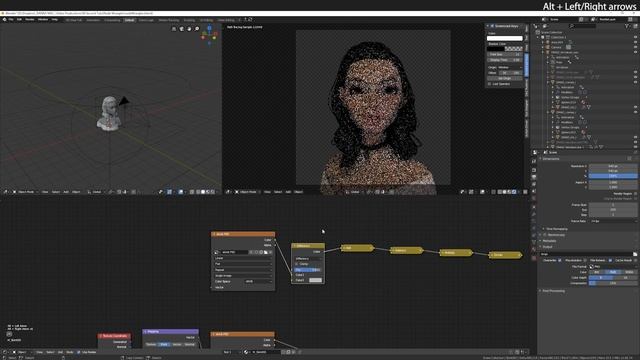Viewport: 640px width, 360px height.
Task: Click the white Color swatch in Screencast Keys
Action: pos(505,38)
